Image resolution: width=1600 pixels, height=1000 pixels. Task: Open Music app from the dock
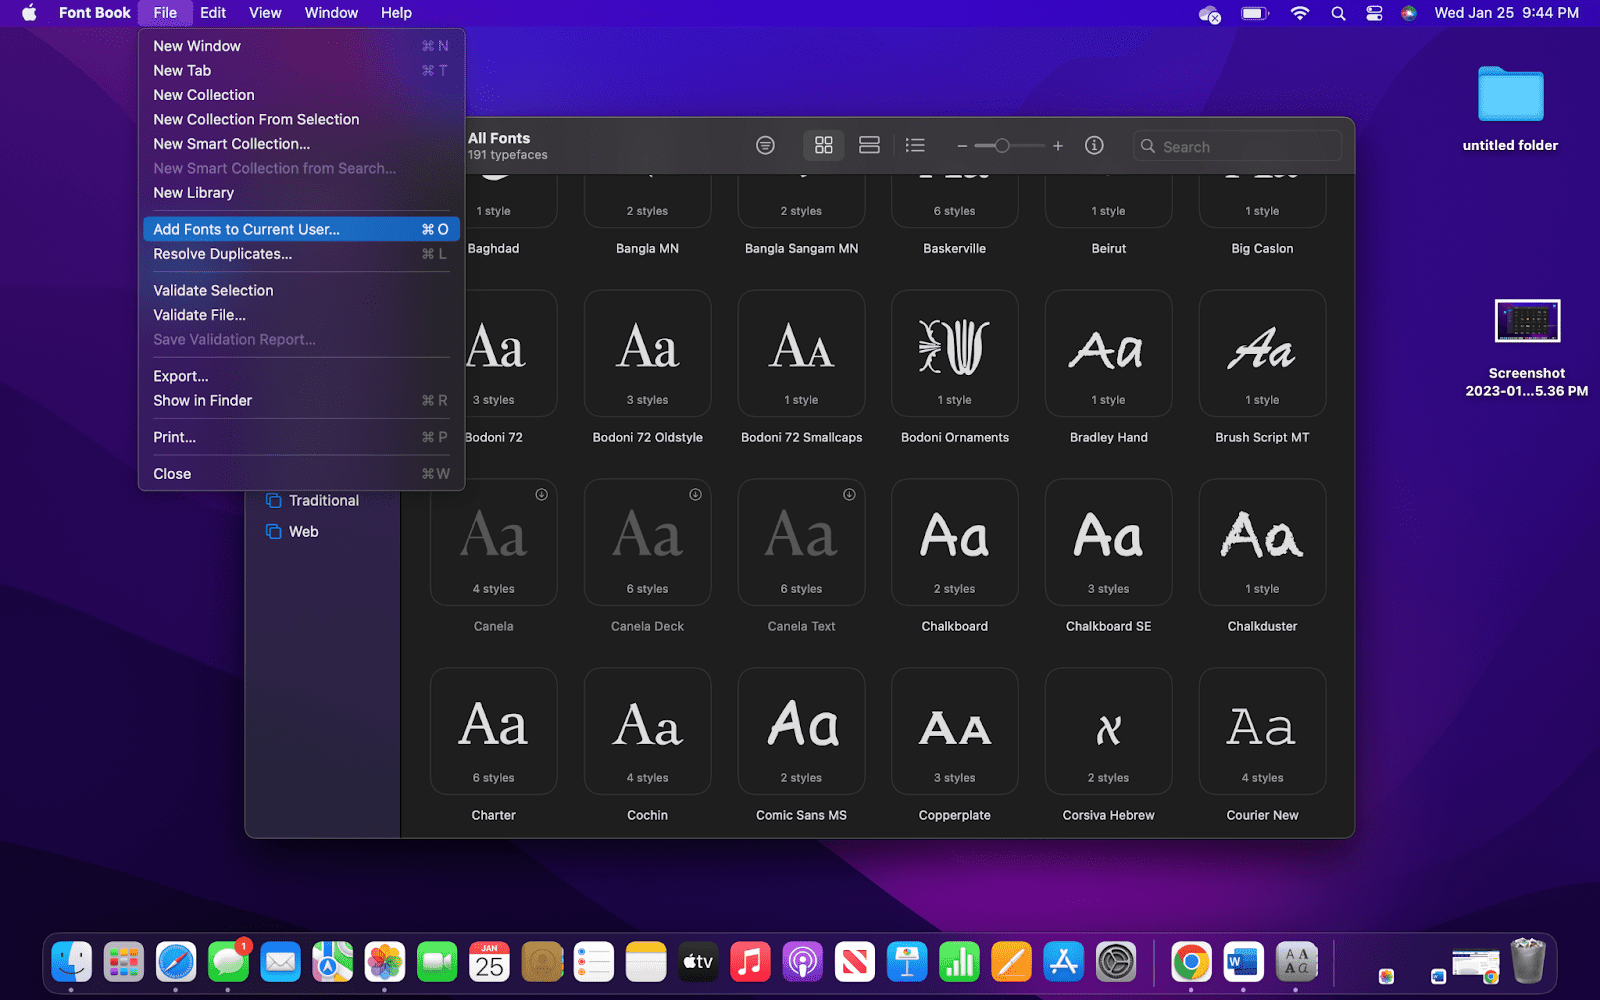750,963
